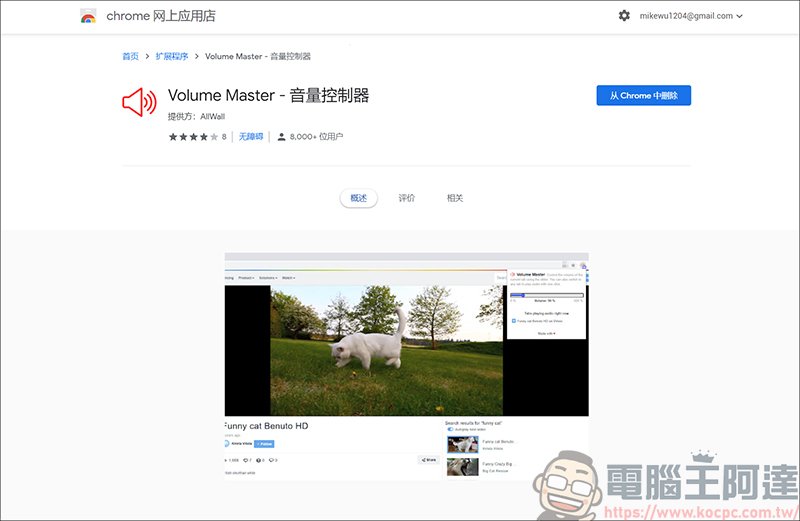Check the Funny cat Benuto tab checkbox
Image resolution: width=800 pixels, height=521 pixels.
click(x=513, y=321)
